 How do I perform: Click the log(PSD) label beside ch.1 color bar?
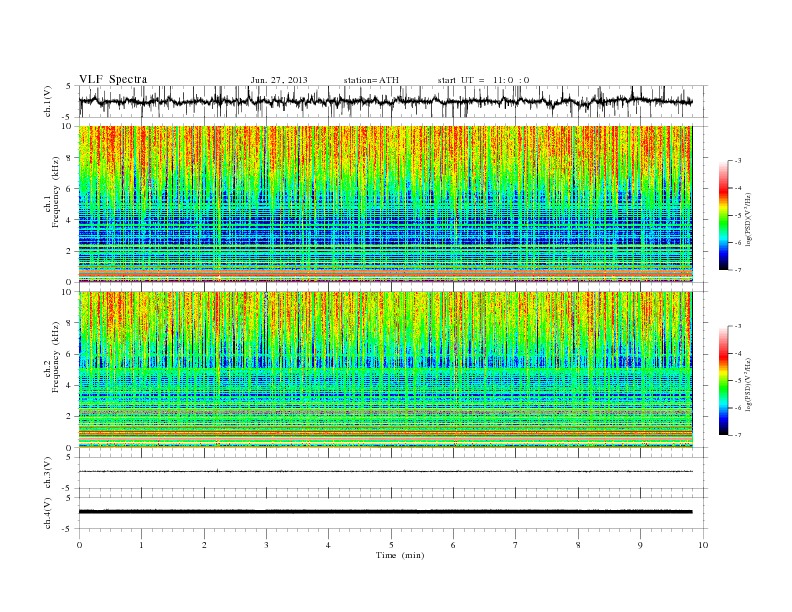(748, 220)
